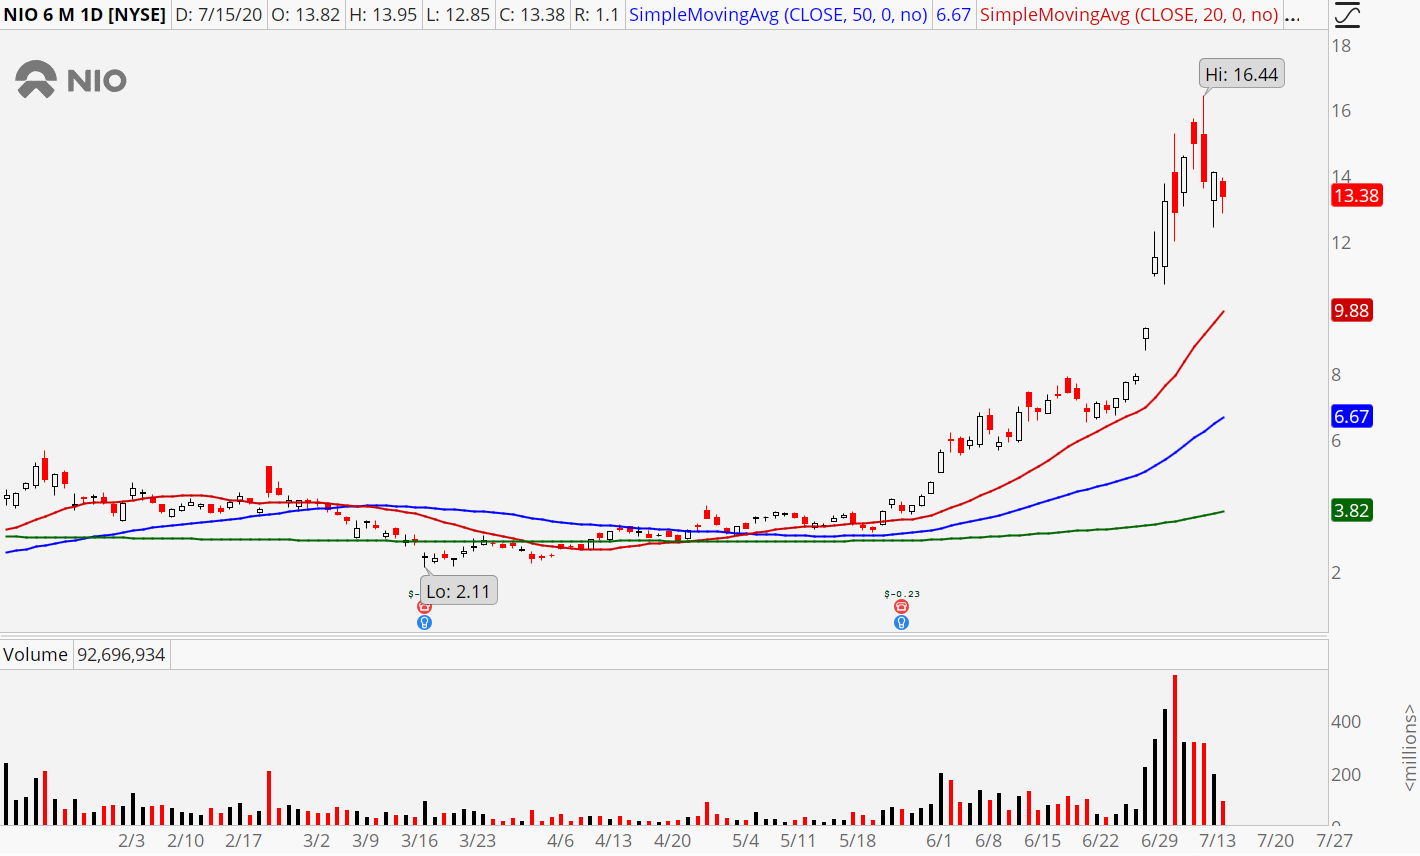Click the blue 6.67 value in header
1420x856 pixels.
953,15
